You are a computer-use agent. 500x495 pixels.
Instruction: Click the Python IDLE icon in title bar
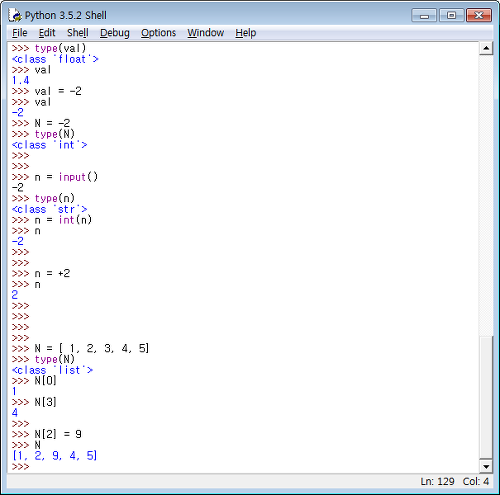[x=15, y=15]
